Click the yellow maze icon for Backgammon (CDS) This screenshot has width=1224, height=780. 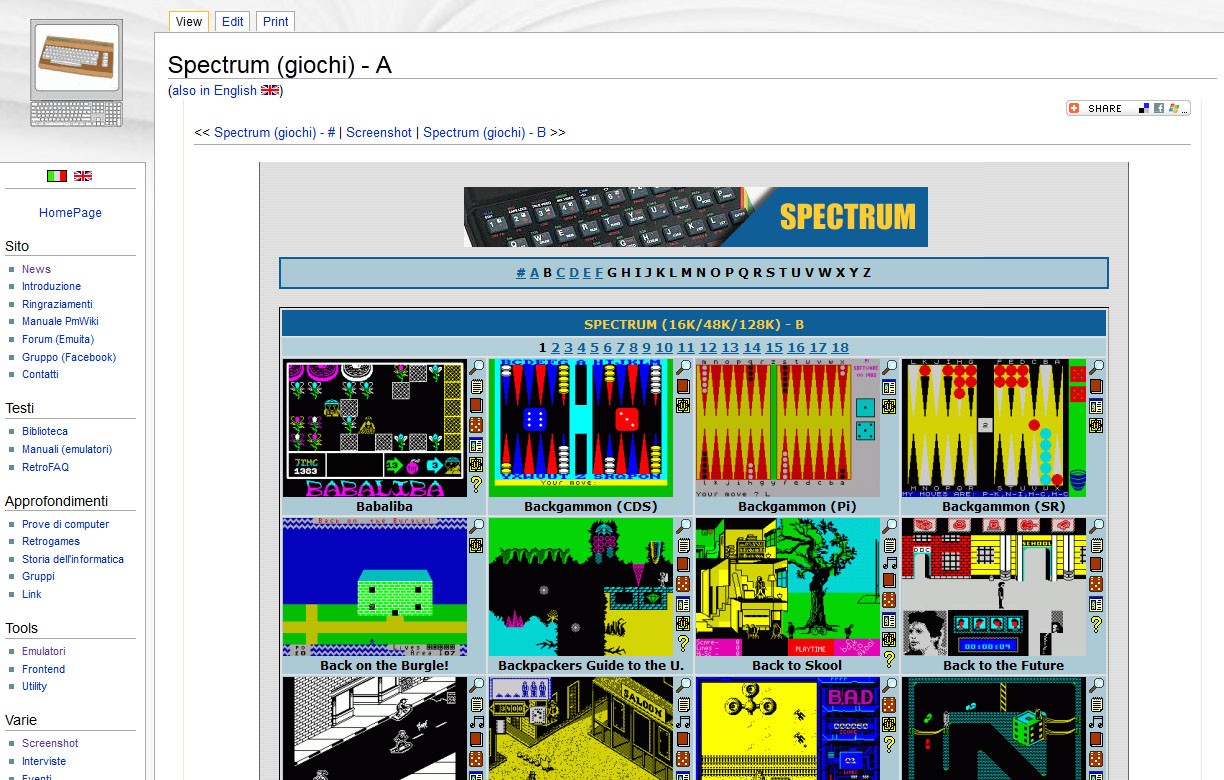683,405
